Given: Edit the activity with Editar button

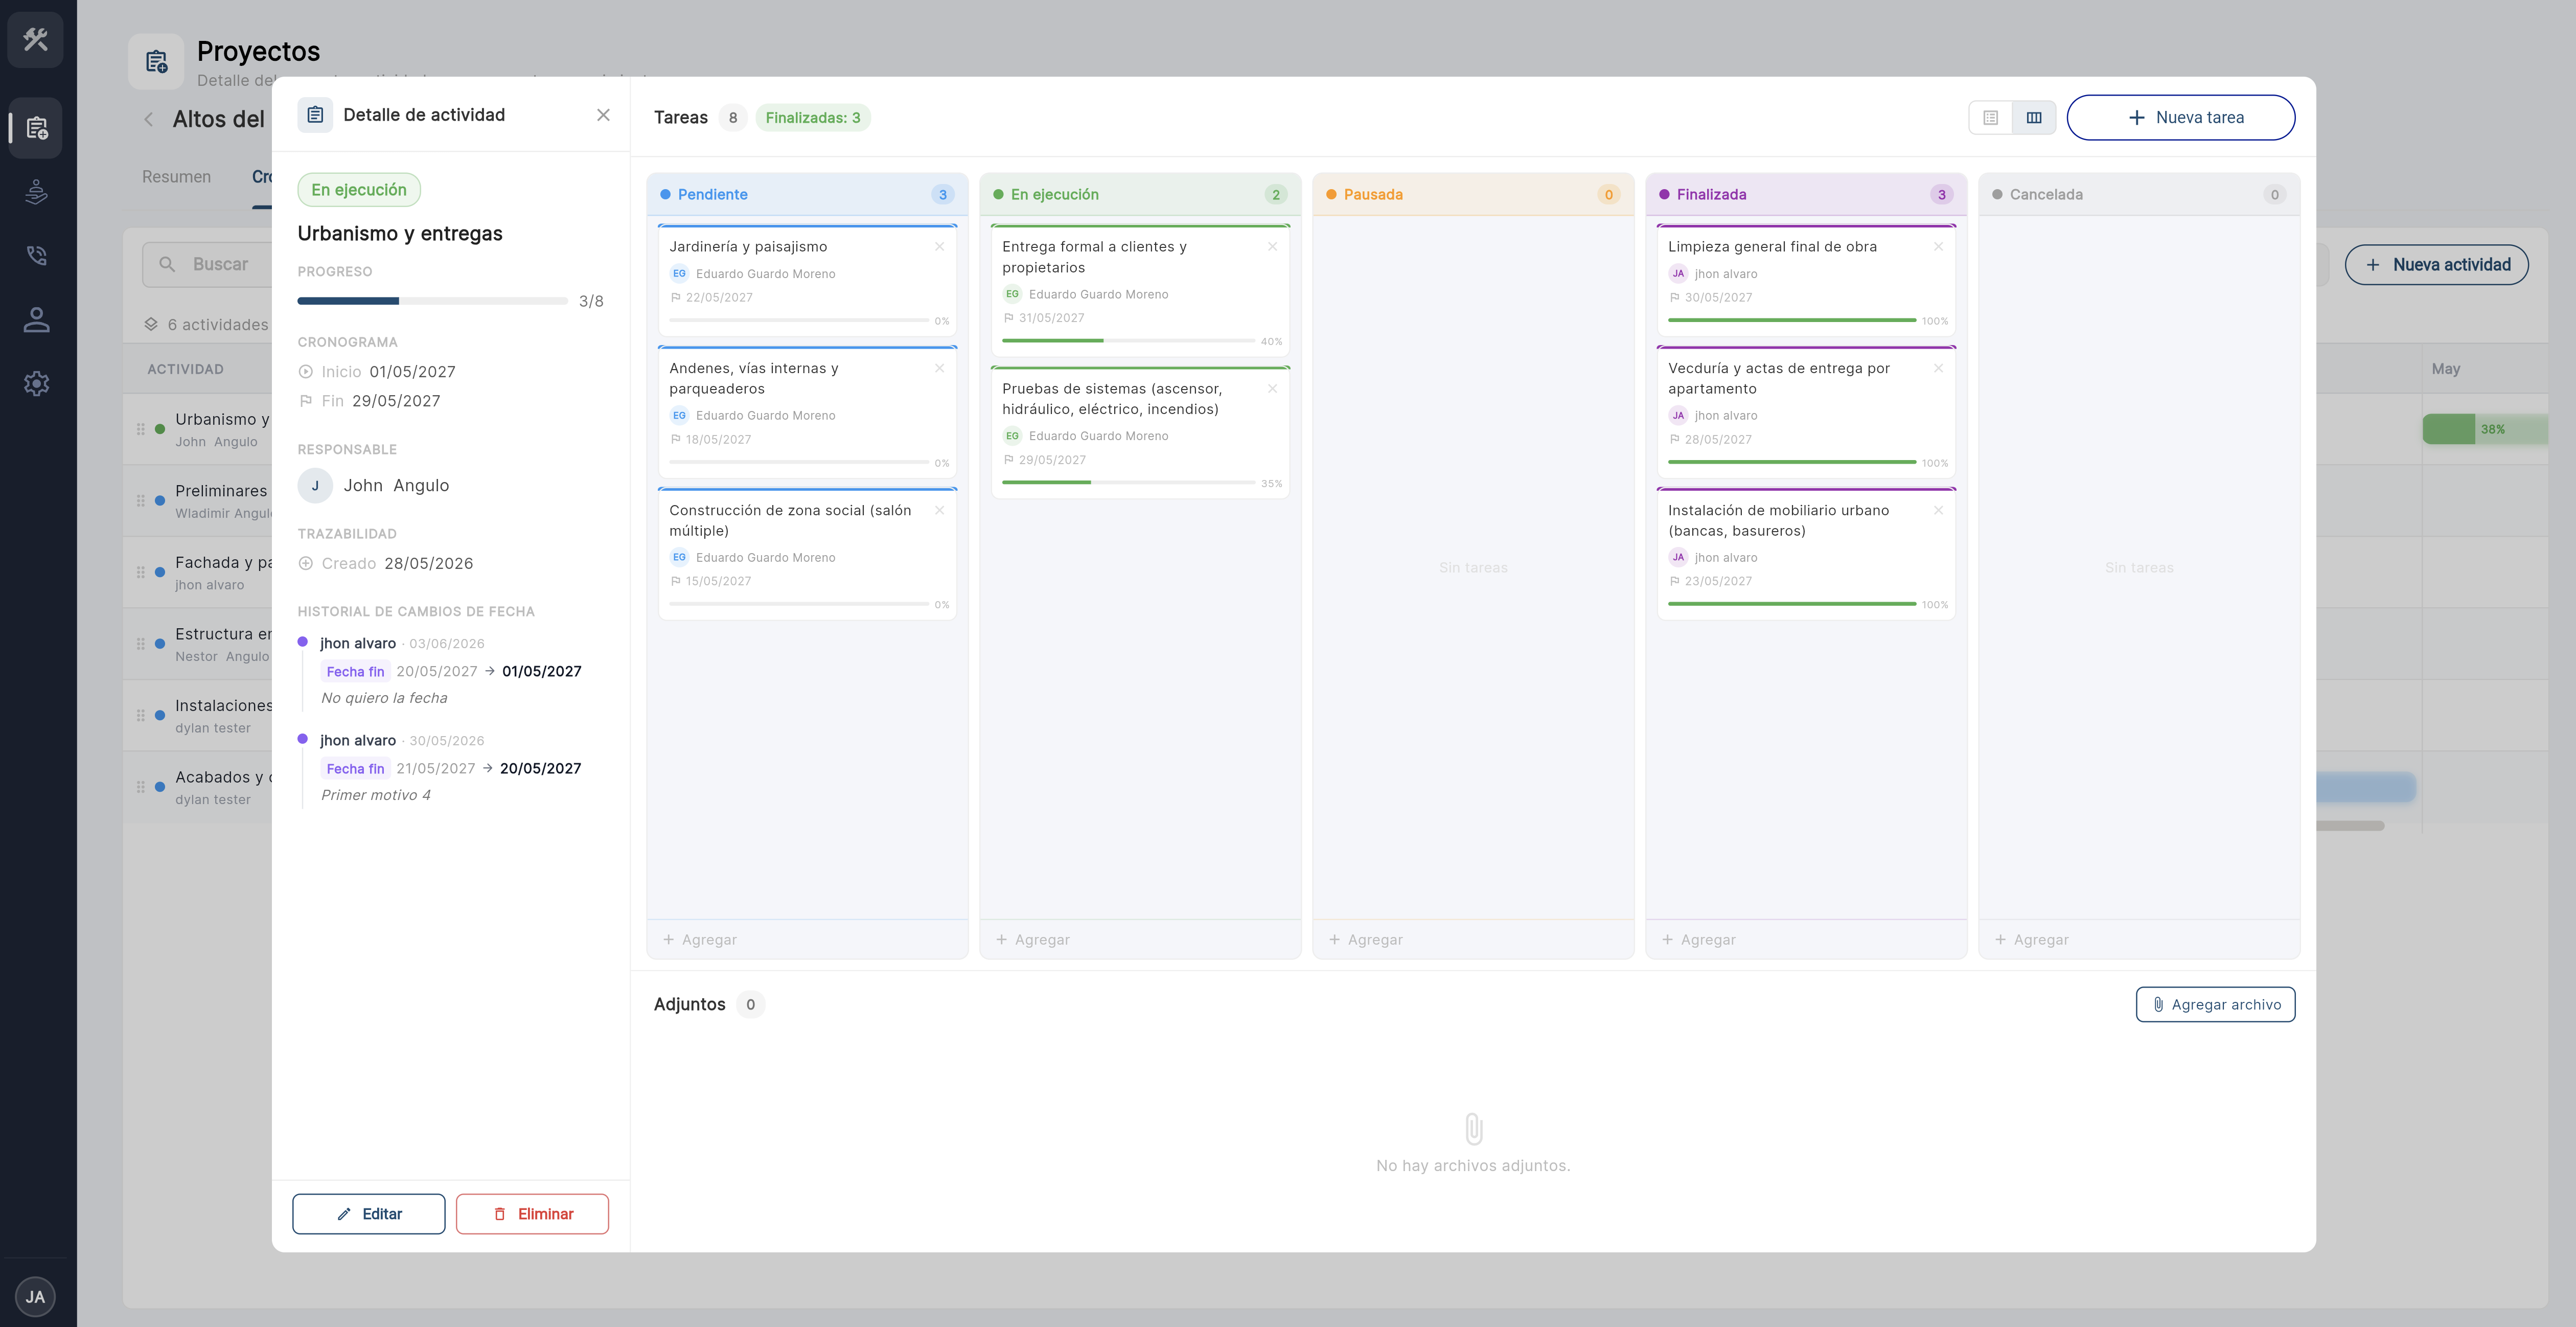Looking at the screenshot, I should click(369, 1214).
